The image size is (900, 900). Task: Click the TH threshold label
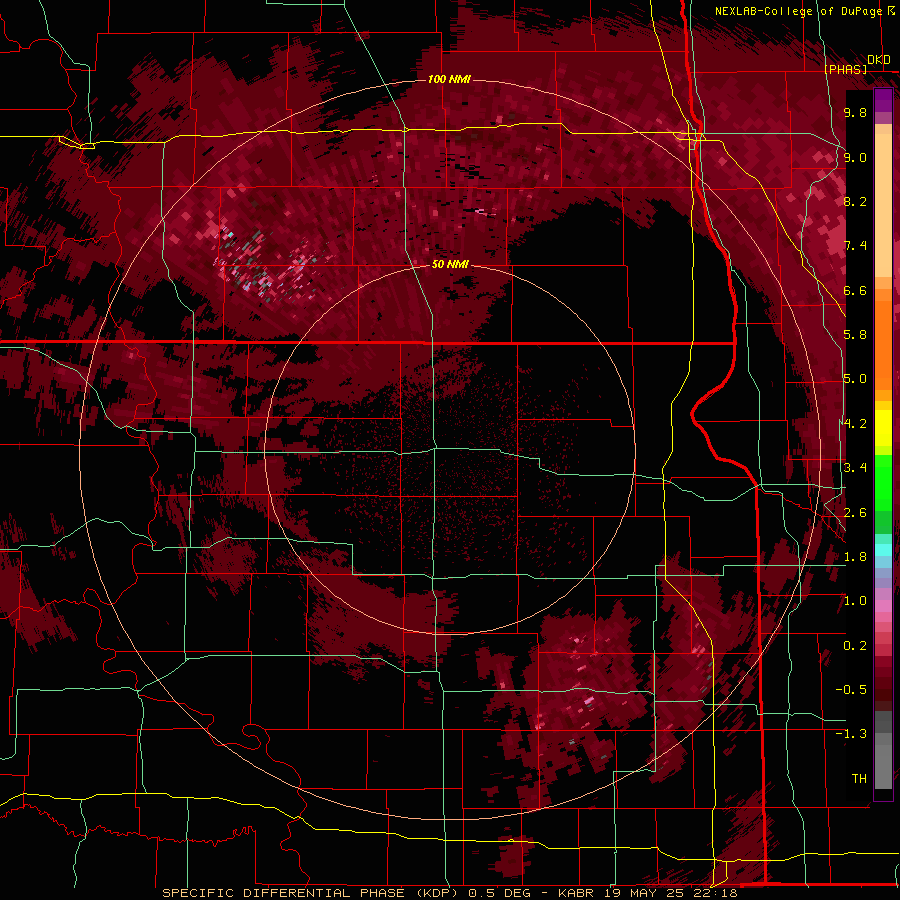[x=859, y=779]
